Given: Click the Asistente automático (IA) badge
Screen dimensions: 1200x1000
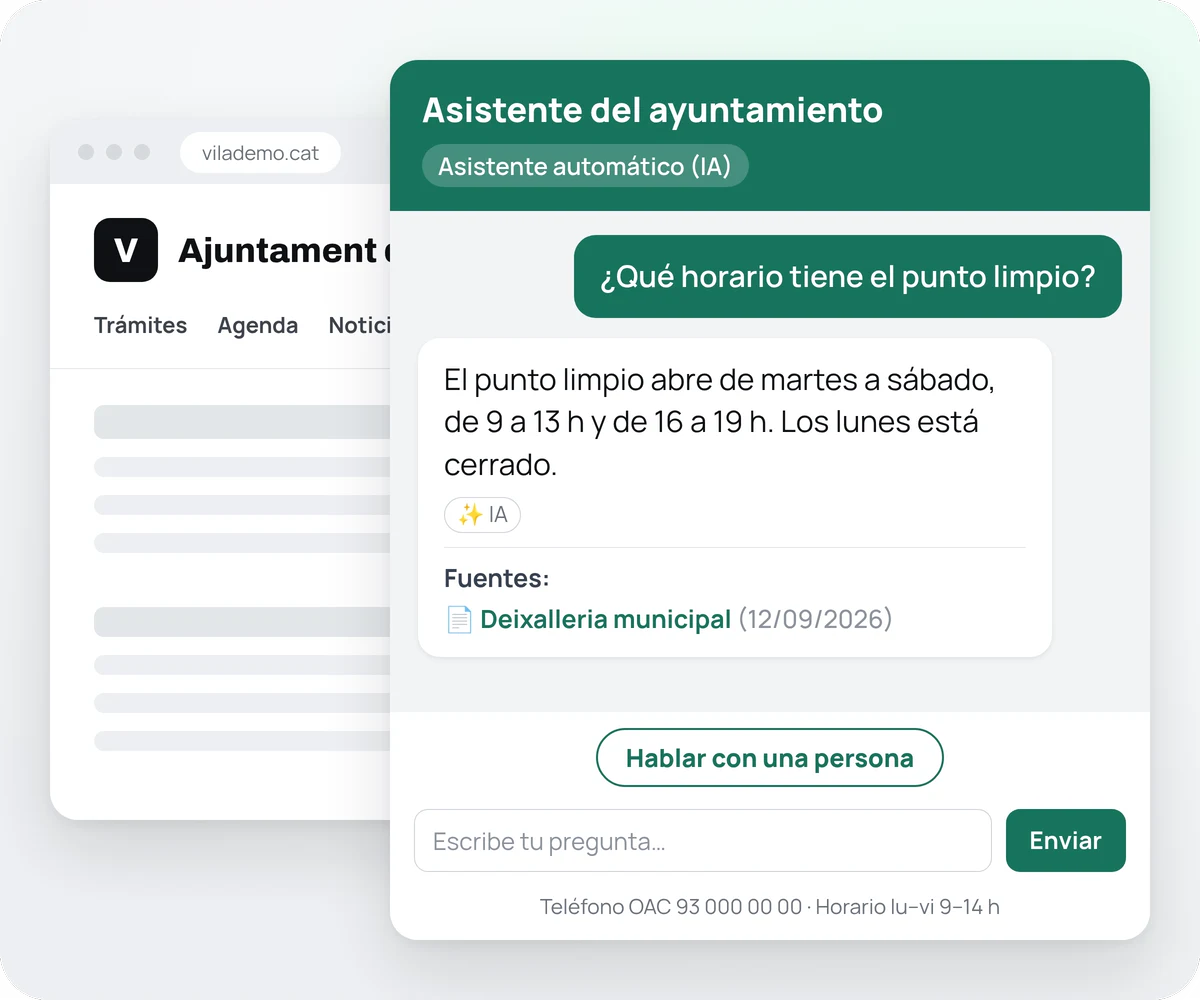Looking at the screenshot, I should click(585, 166).
